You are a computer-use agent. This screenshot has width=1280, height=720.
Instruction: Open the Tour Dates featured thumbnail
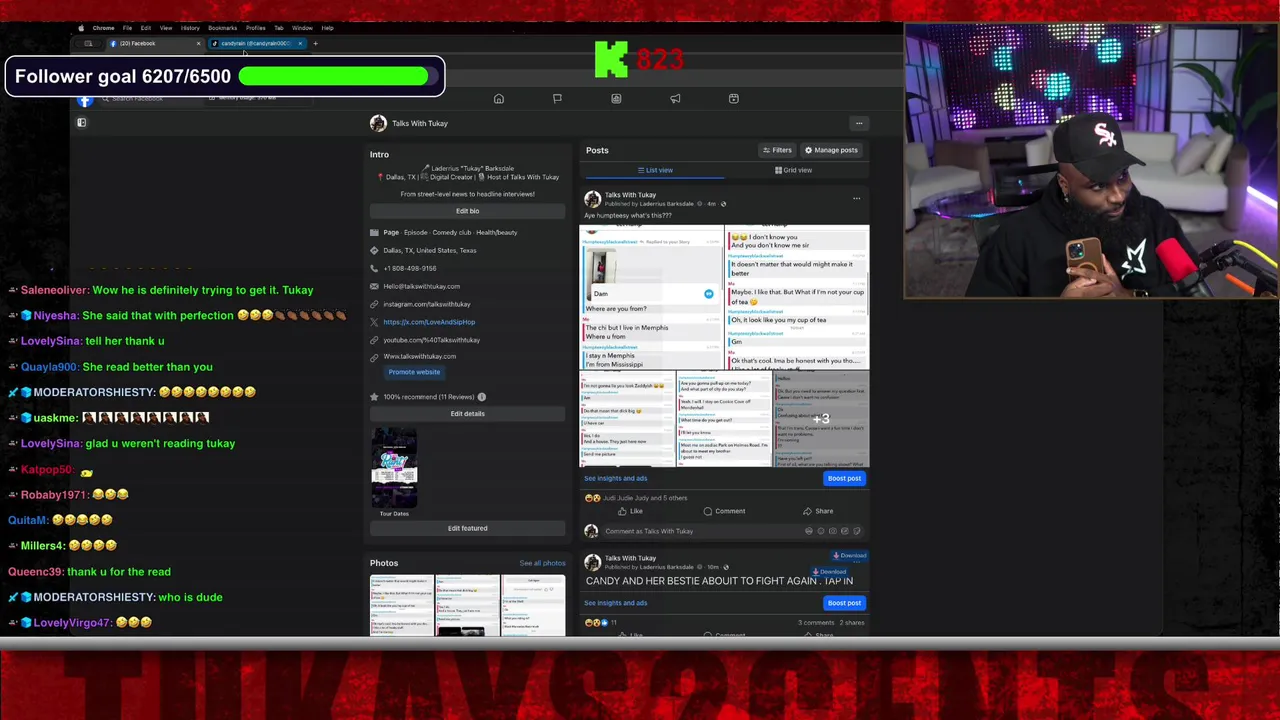click(x=394, y=469)
